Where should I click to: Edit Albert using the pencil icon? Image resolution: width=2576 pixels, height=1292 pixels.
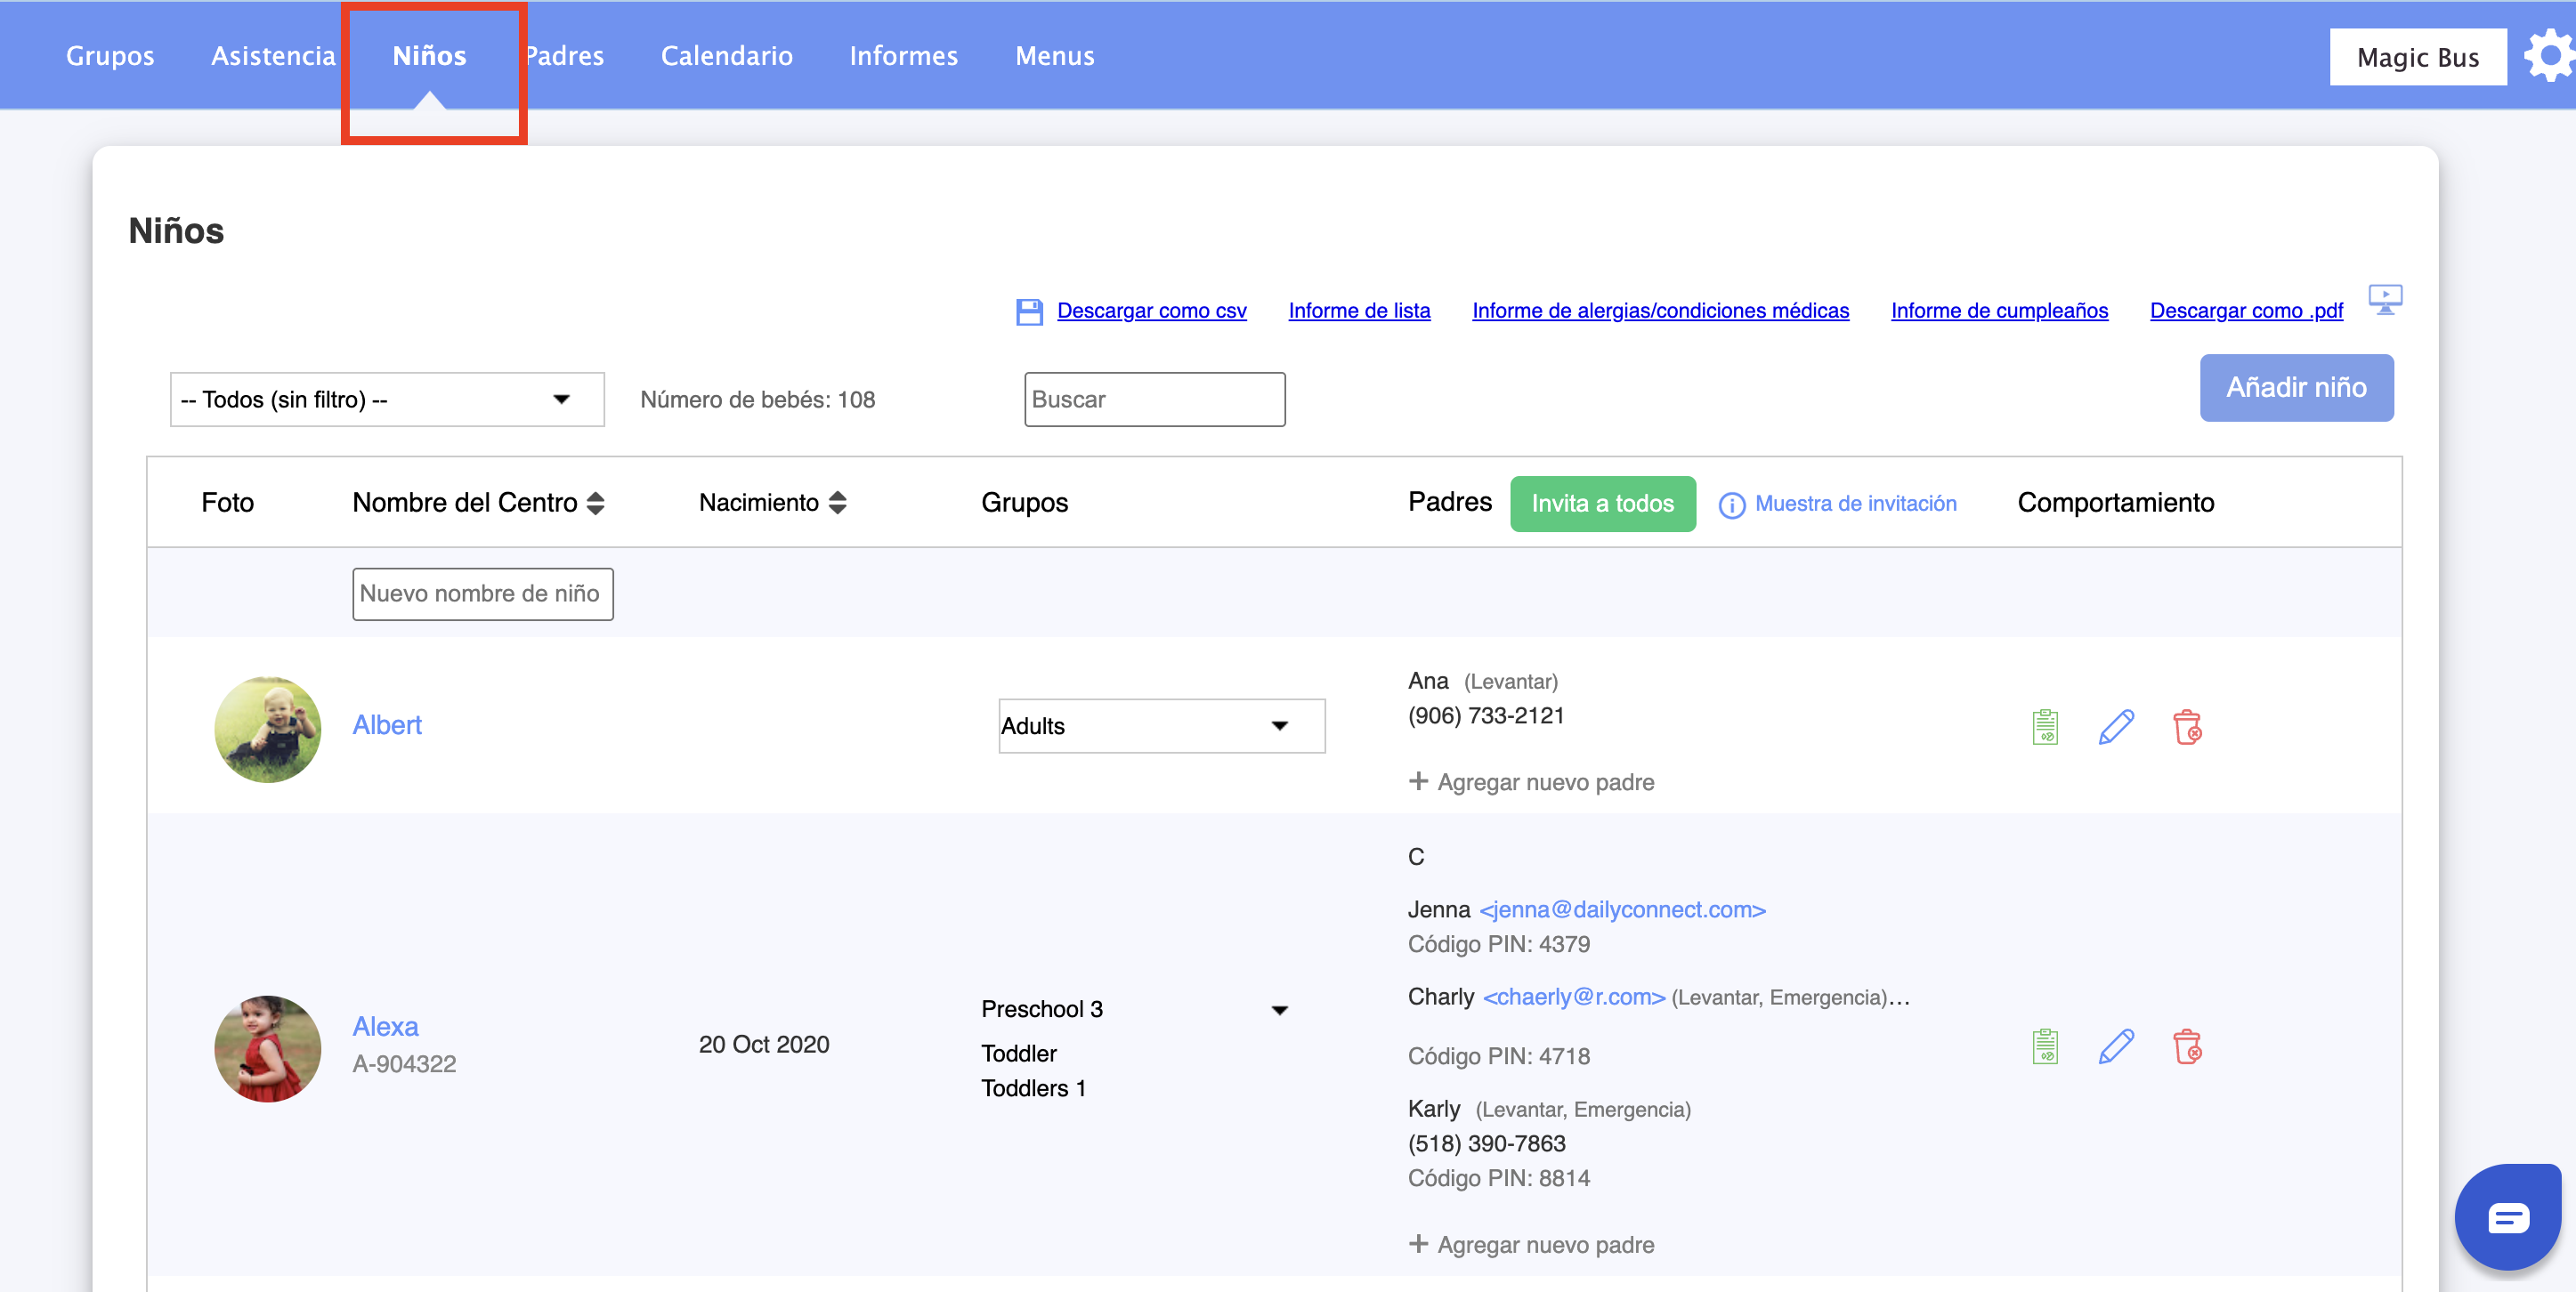click(2116, 727)
